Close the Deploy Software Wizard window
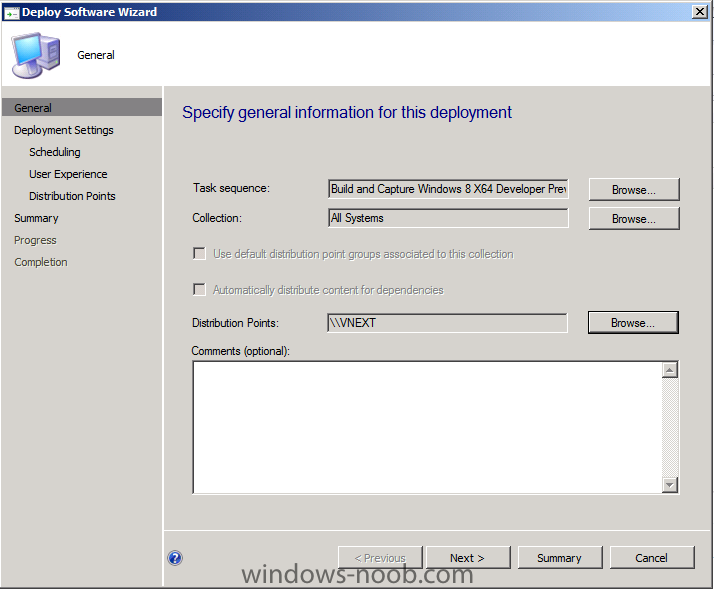714x589 pixels. (699, 12)
